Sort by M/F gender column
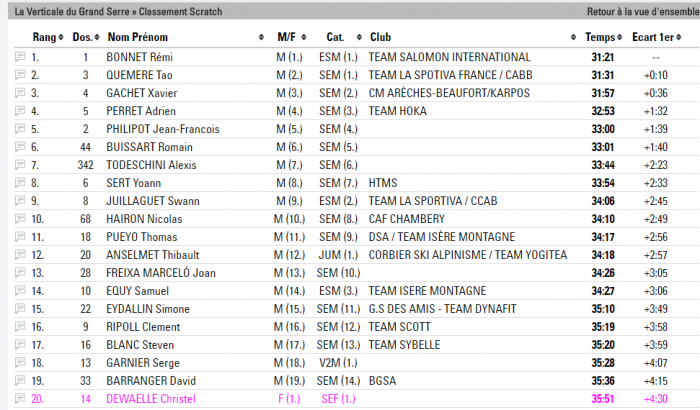 click(x=304, y=37)
